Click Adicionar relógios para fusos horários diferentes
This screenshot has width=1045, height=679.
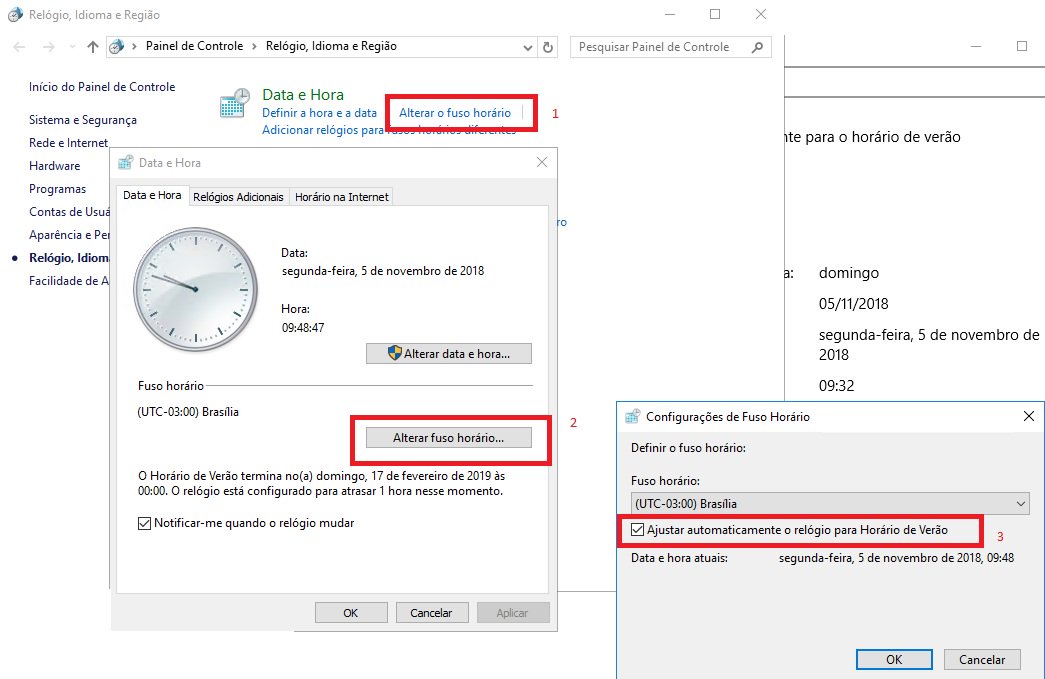[x=389, y=130]
